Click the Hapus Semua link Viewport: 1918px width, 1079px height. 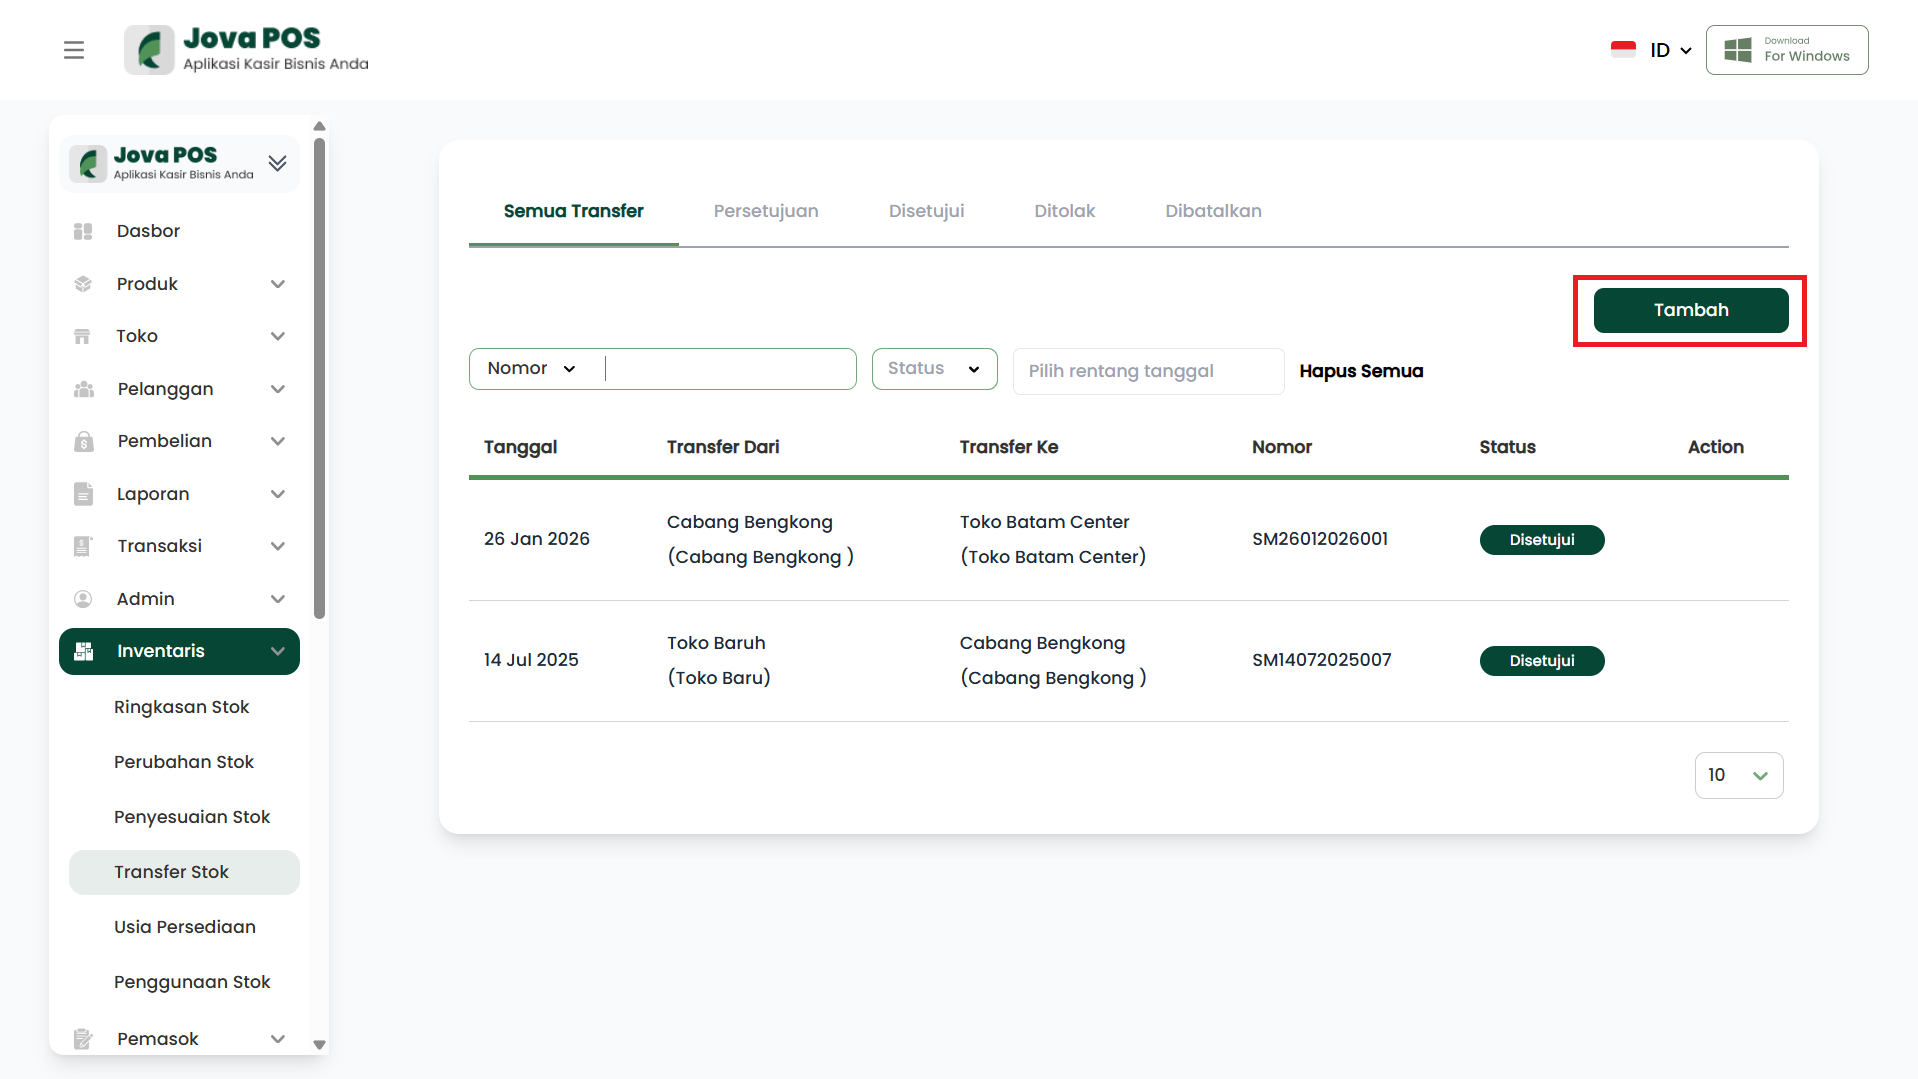tap(1361, 371)
